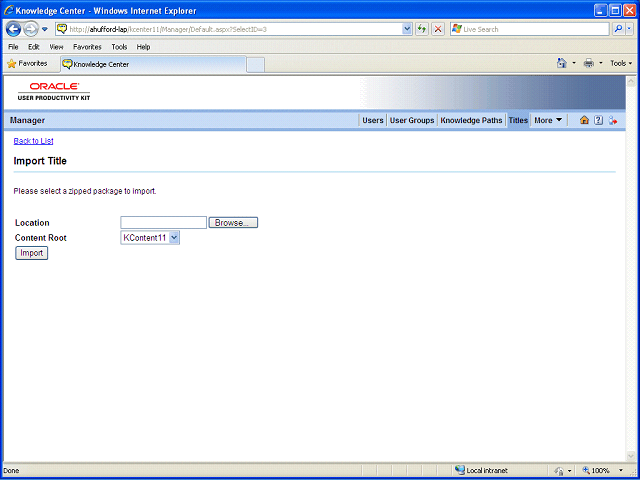Open the View menu
The image size is (640, 480).
click(x=56, y=47)
